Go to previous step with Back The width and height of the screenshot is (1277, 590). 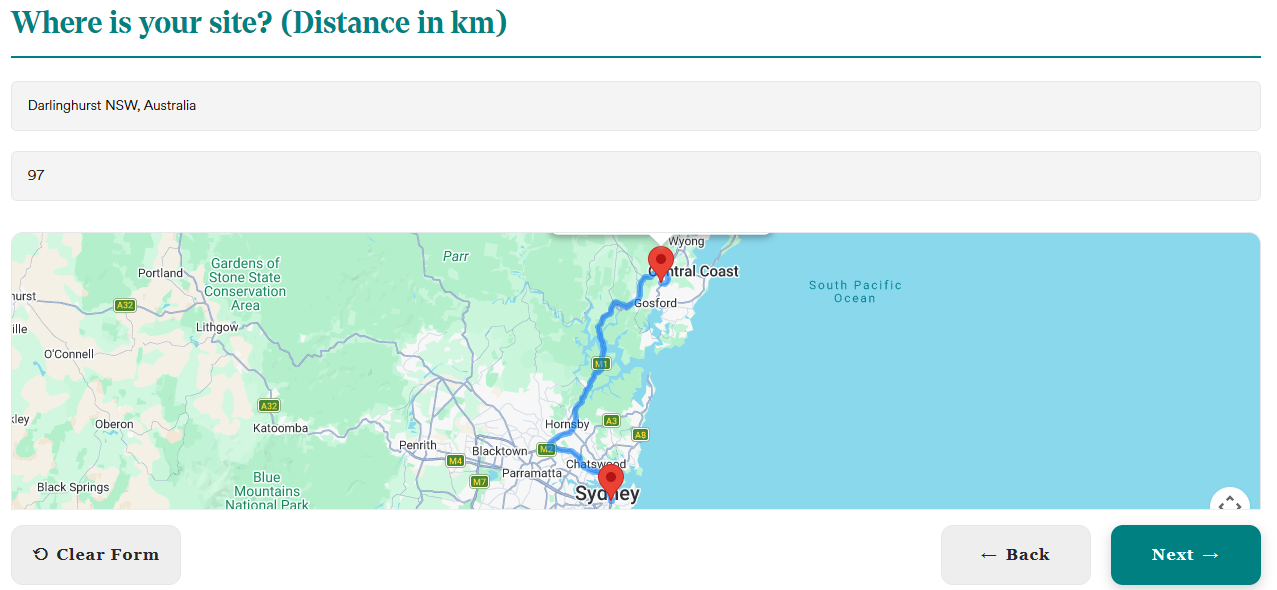(x=1015, y=555)
